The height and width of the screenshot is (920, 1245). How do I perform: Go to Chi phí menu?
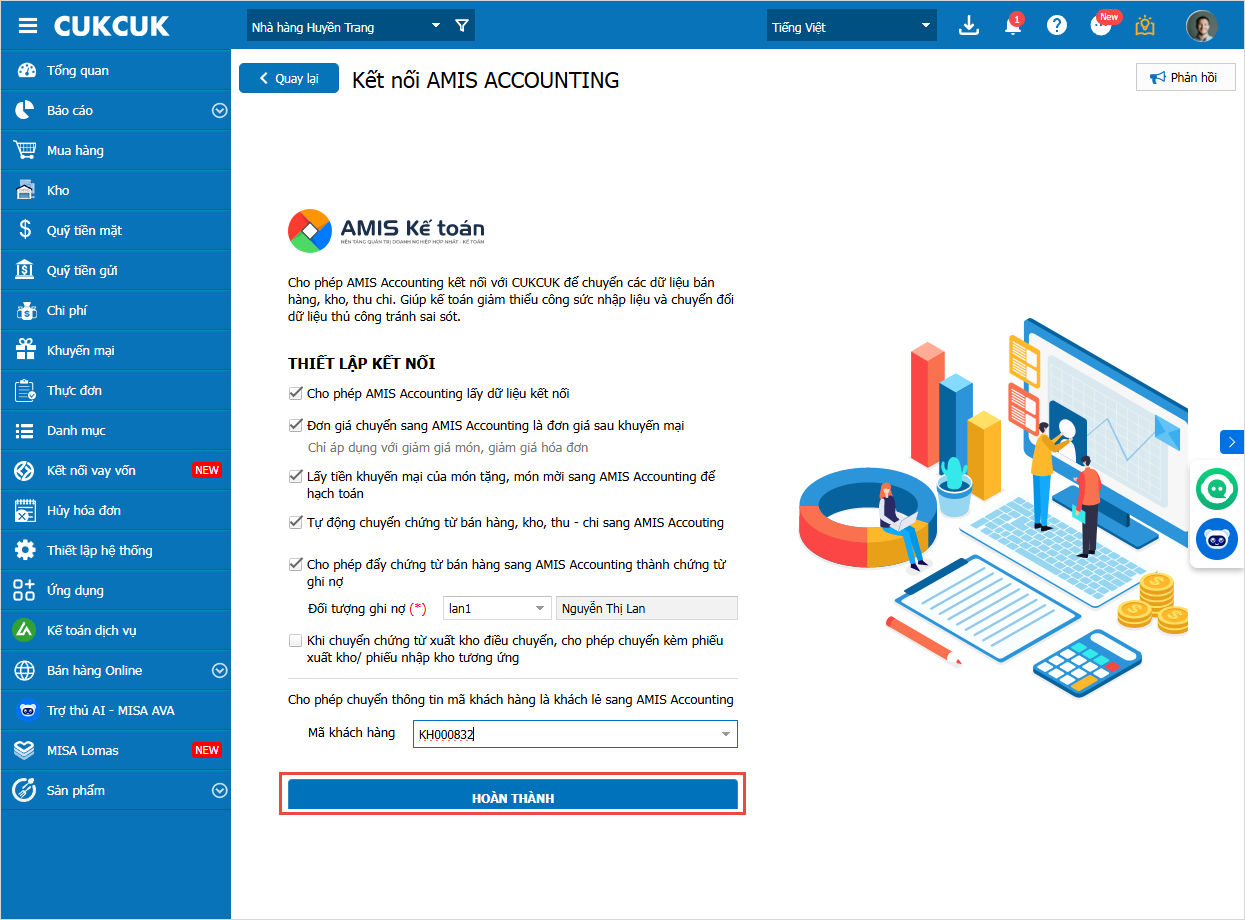[x=116, y=310]
